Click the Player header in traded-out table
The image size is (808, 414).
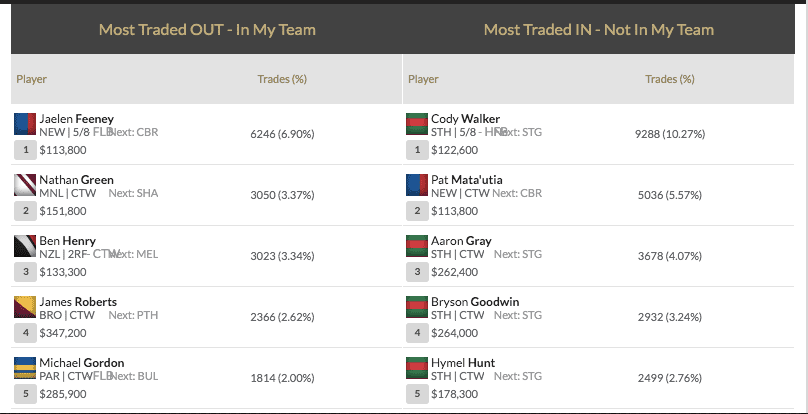tap(31, 79)
